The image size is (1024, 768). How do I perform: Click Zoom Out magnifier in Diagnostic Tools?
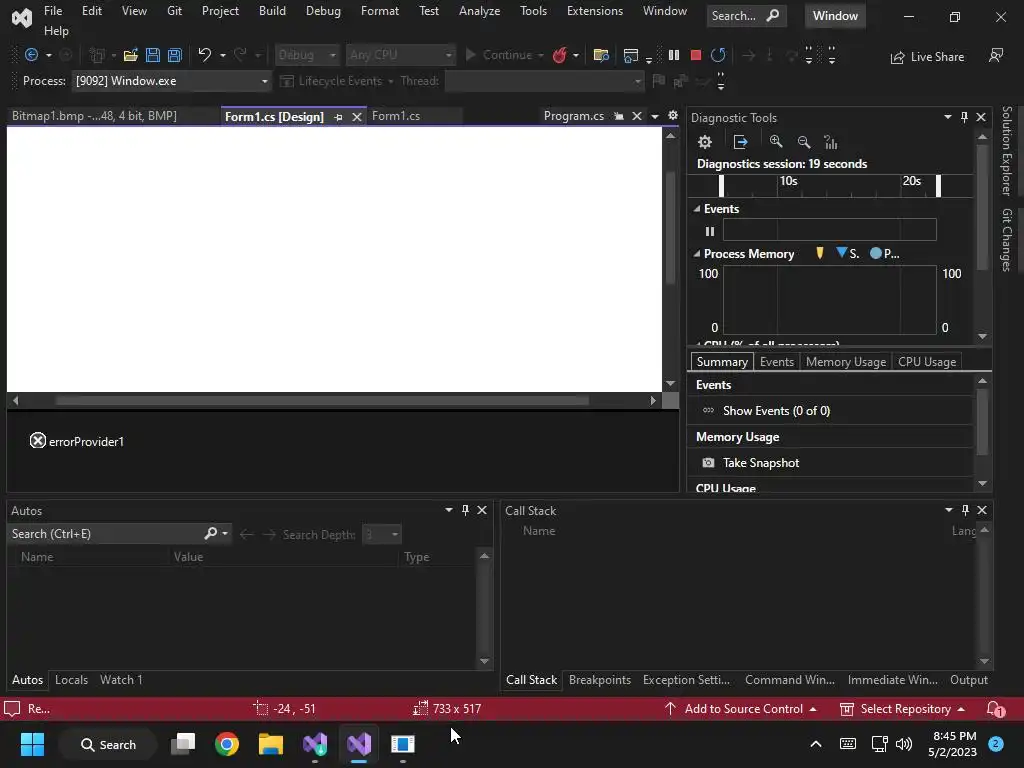(x=804, y=142)
